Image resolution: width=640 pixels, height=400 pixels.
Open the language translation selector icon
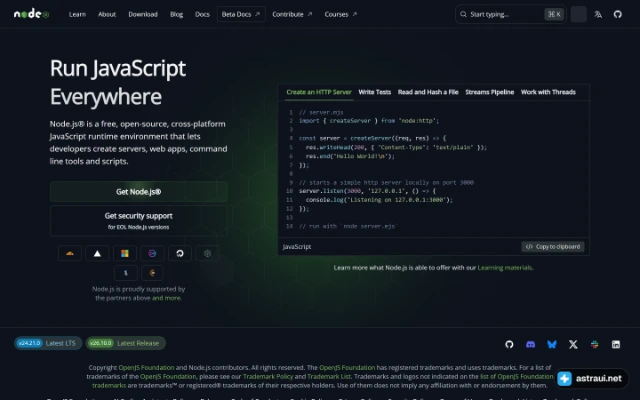pos(598,14)
